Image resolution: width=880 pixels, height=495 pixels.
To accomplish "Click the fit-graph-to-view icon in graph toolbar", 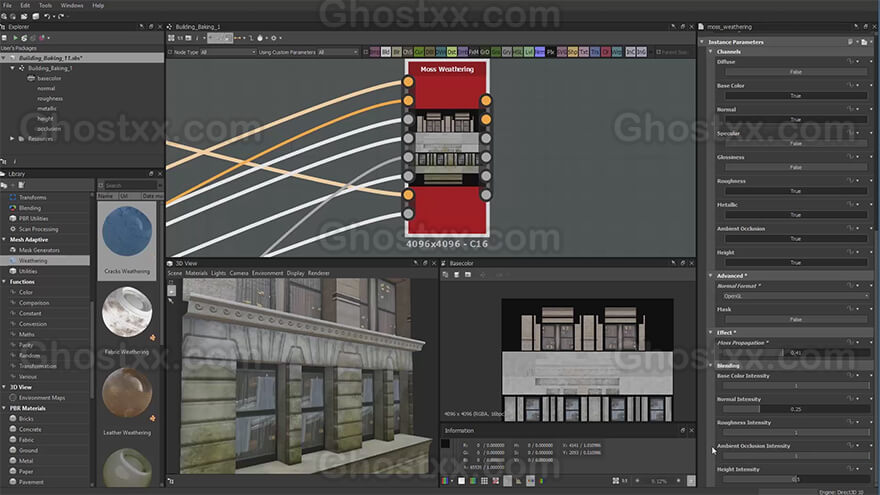I will point(171,38).
